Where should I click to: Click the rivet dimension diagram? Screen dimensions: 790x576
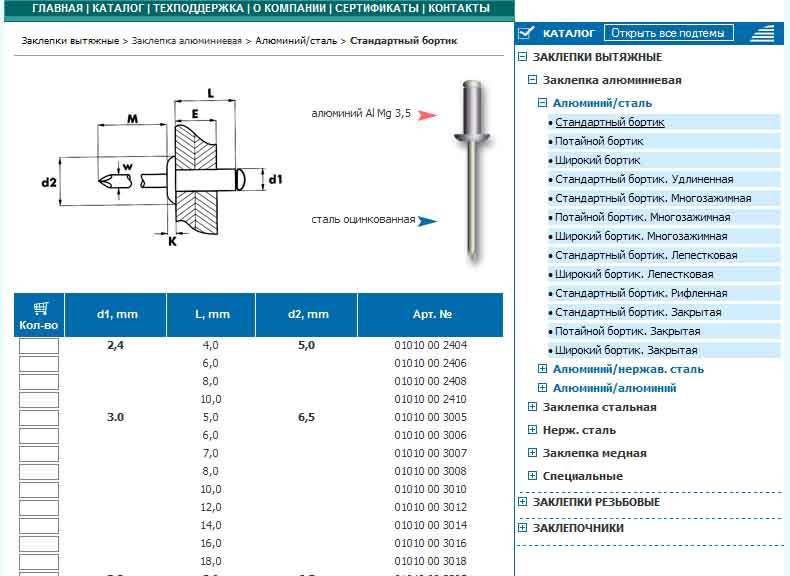point(164,169)
